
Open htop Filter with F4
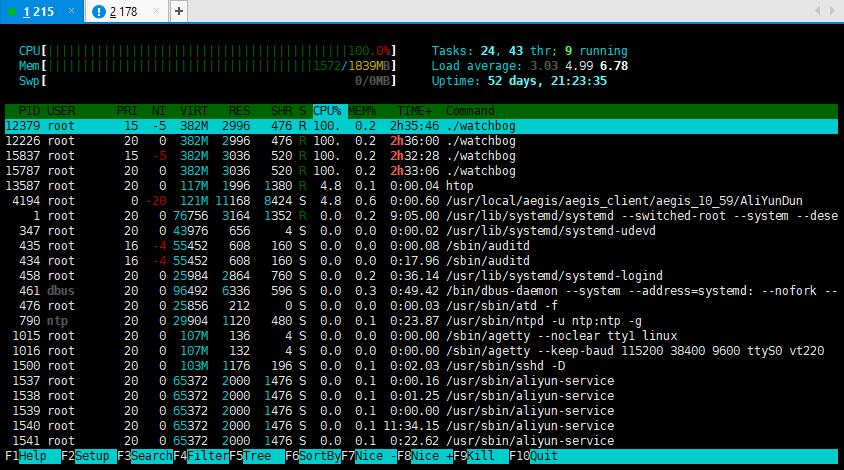201,456
